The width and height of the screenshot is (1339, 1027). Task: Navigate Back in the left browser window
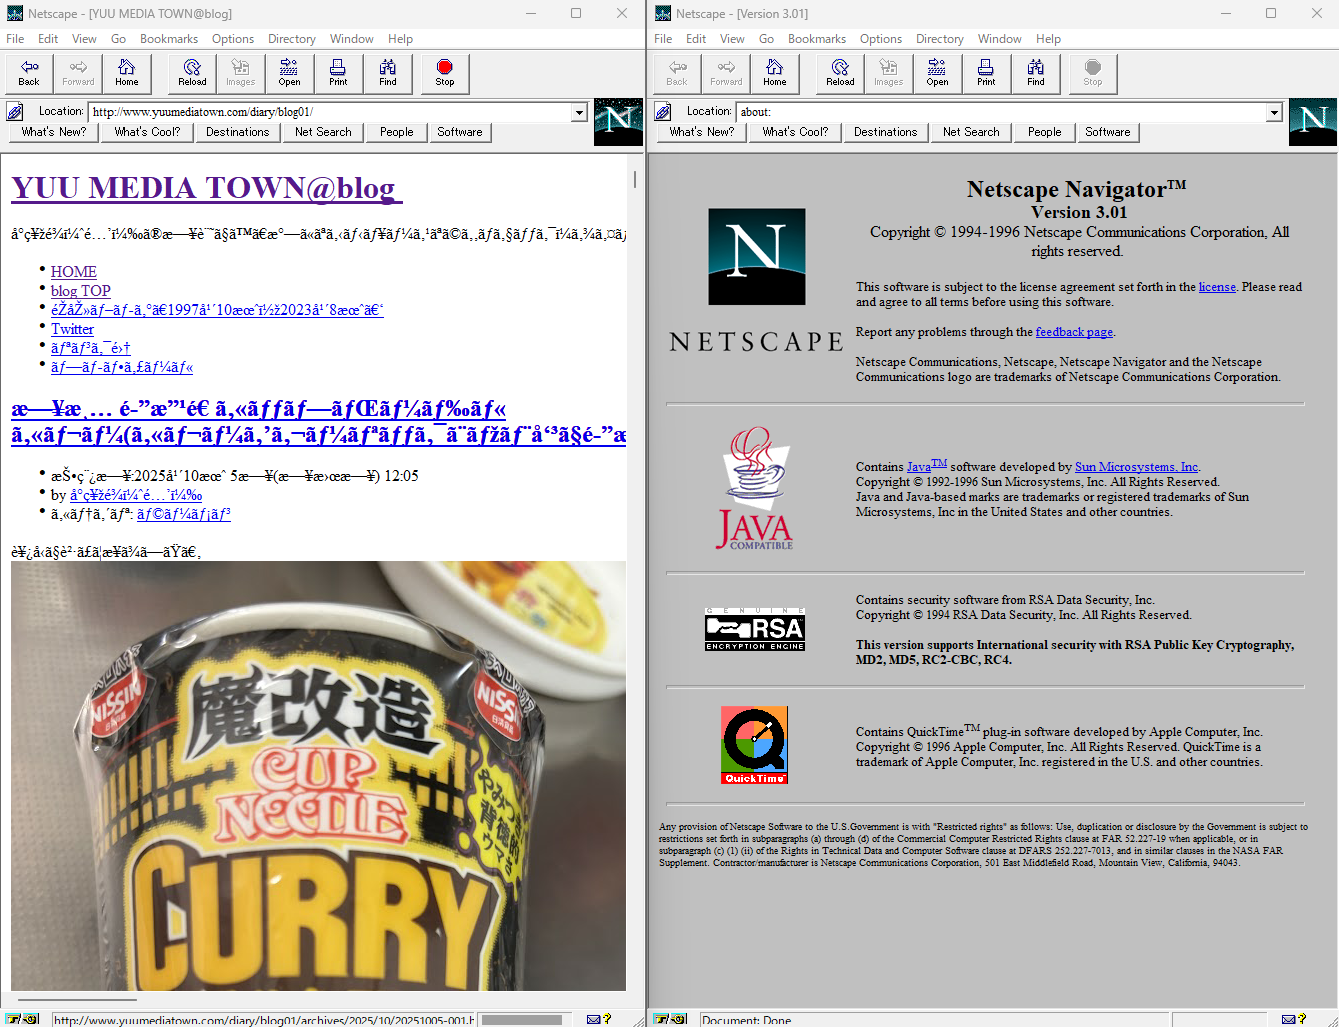pyautogui.click(x=28, y=72)
